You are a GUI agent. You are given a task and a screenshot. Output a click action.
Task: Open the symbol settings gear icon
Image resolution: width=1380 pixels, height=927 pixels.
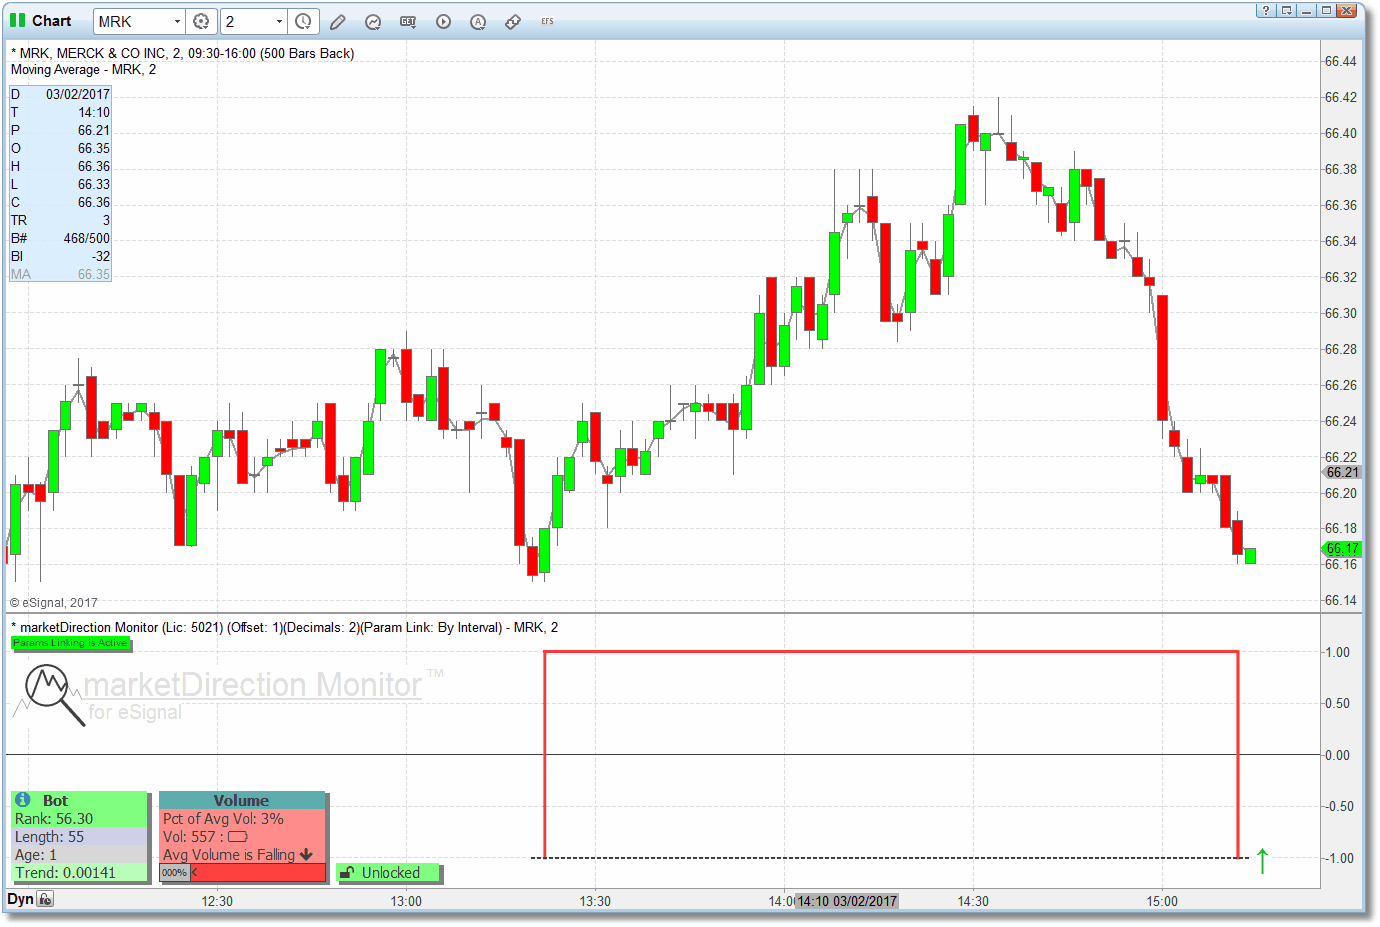[201, 21]
